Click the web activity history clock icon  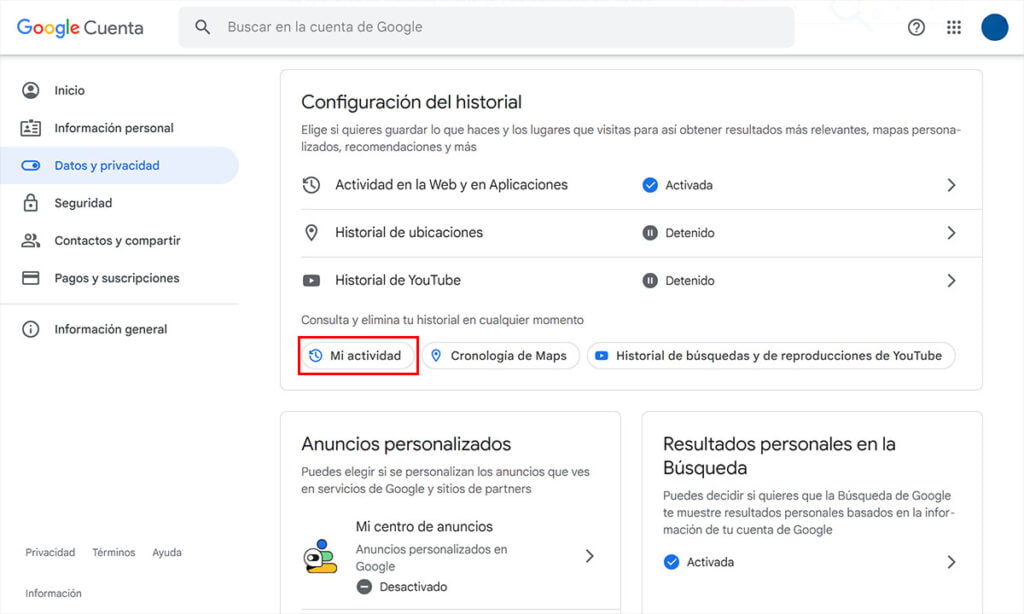click(x=312, y=185)
